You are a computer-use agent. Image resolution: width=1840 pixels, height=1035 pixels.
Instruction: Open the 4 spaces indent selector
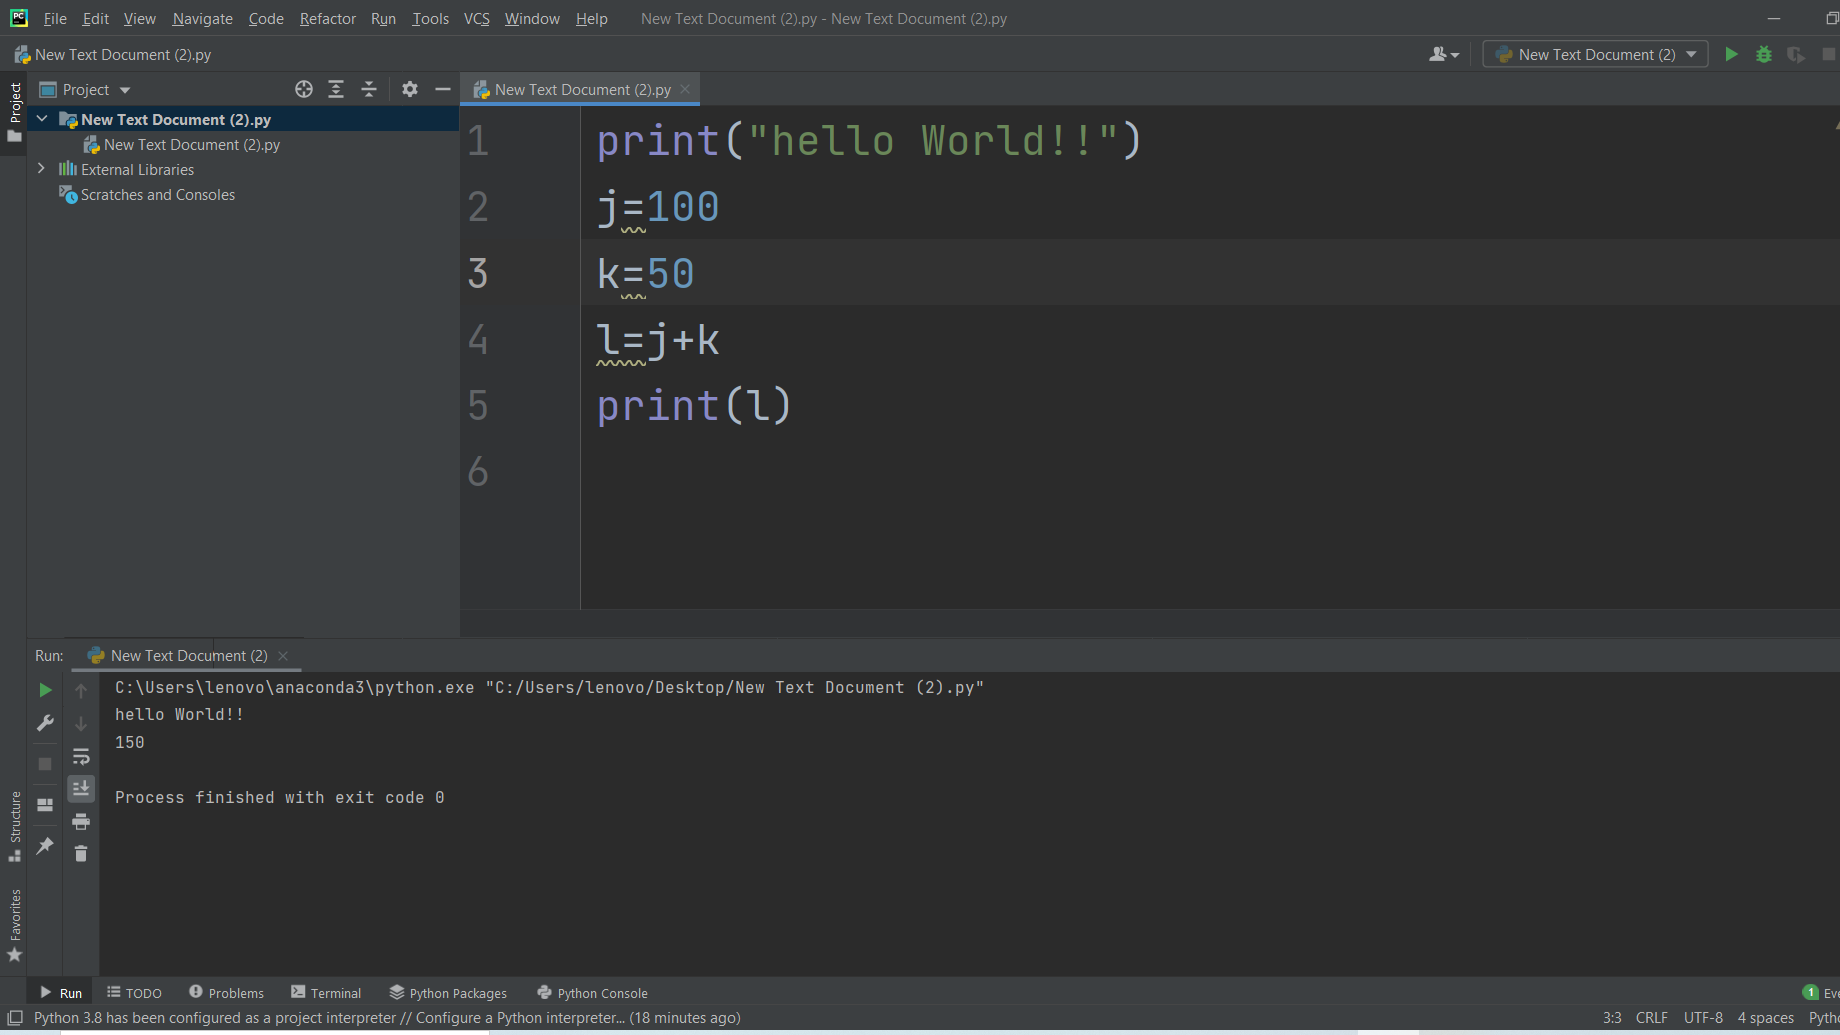[1765, 1018]
